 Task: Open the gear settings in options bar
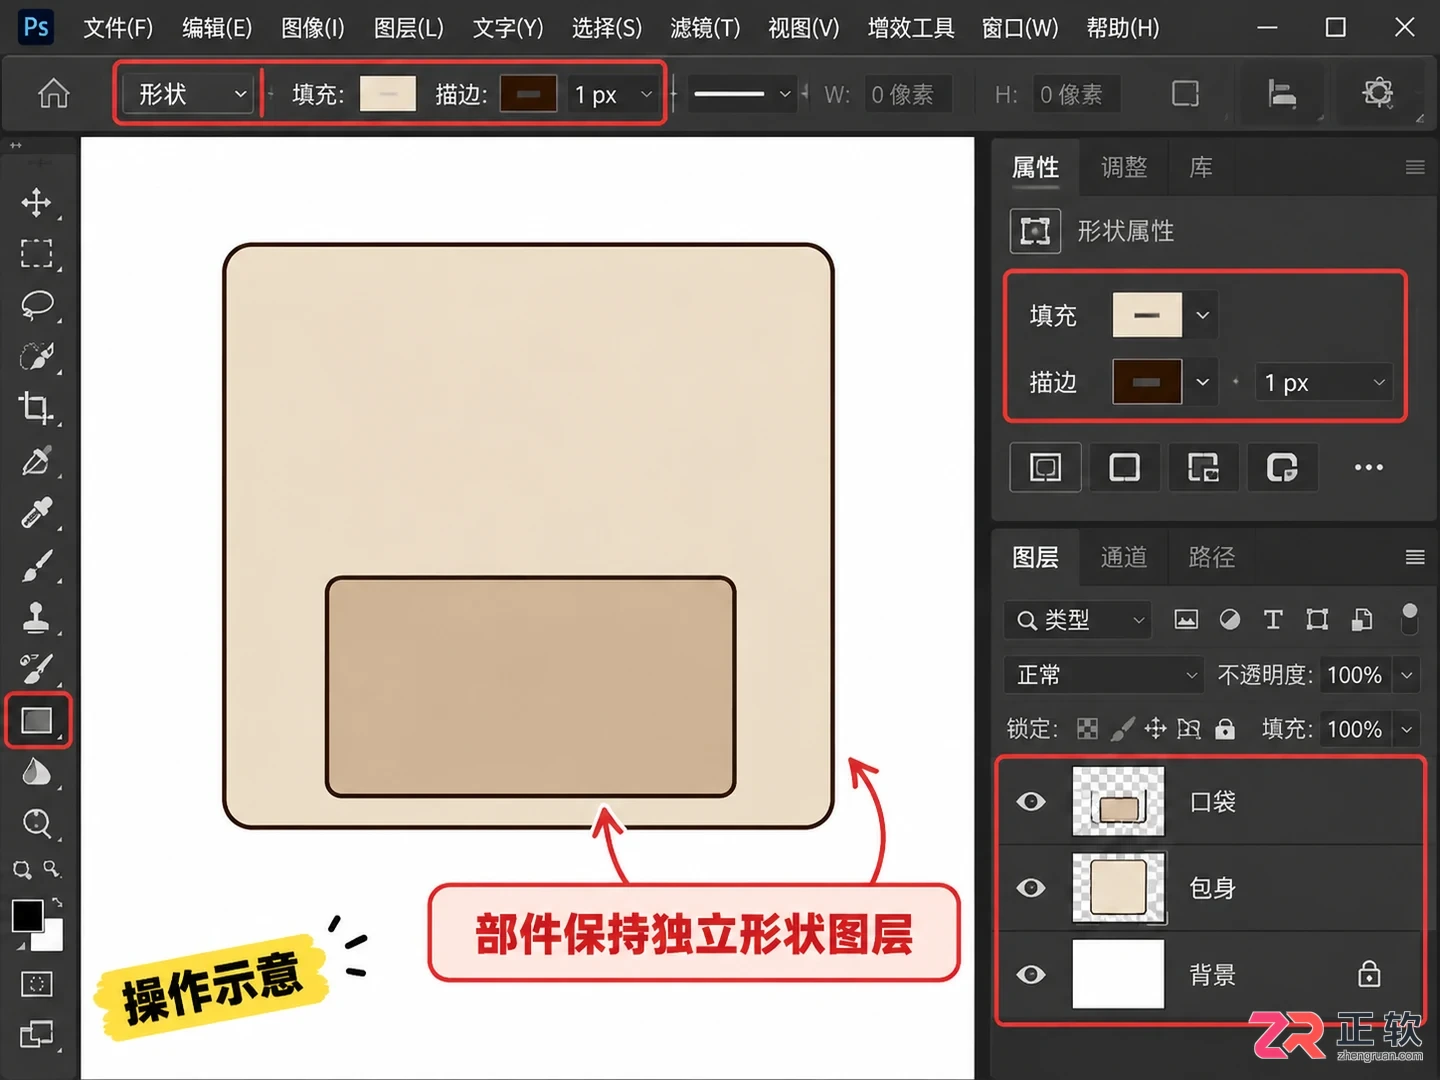tap(1378, 93)
